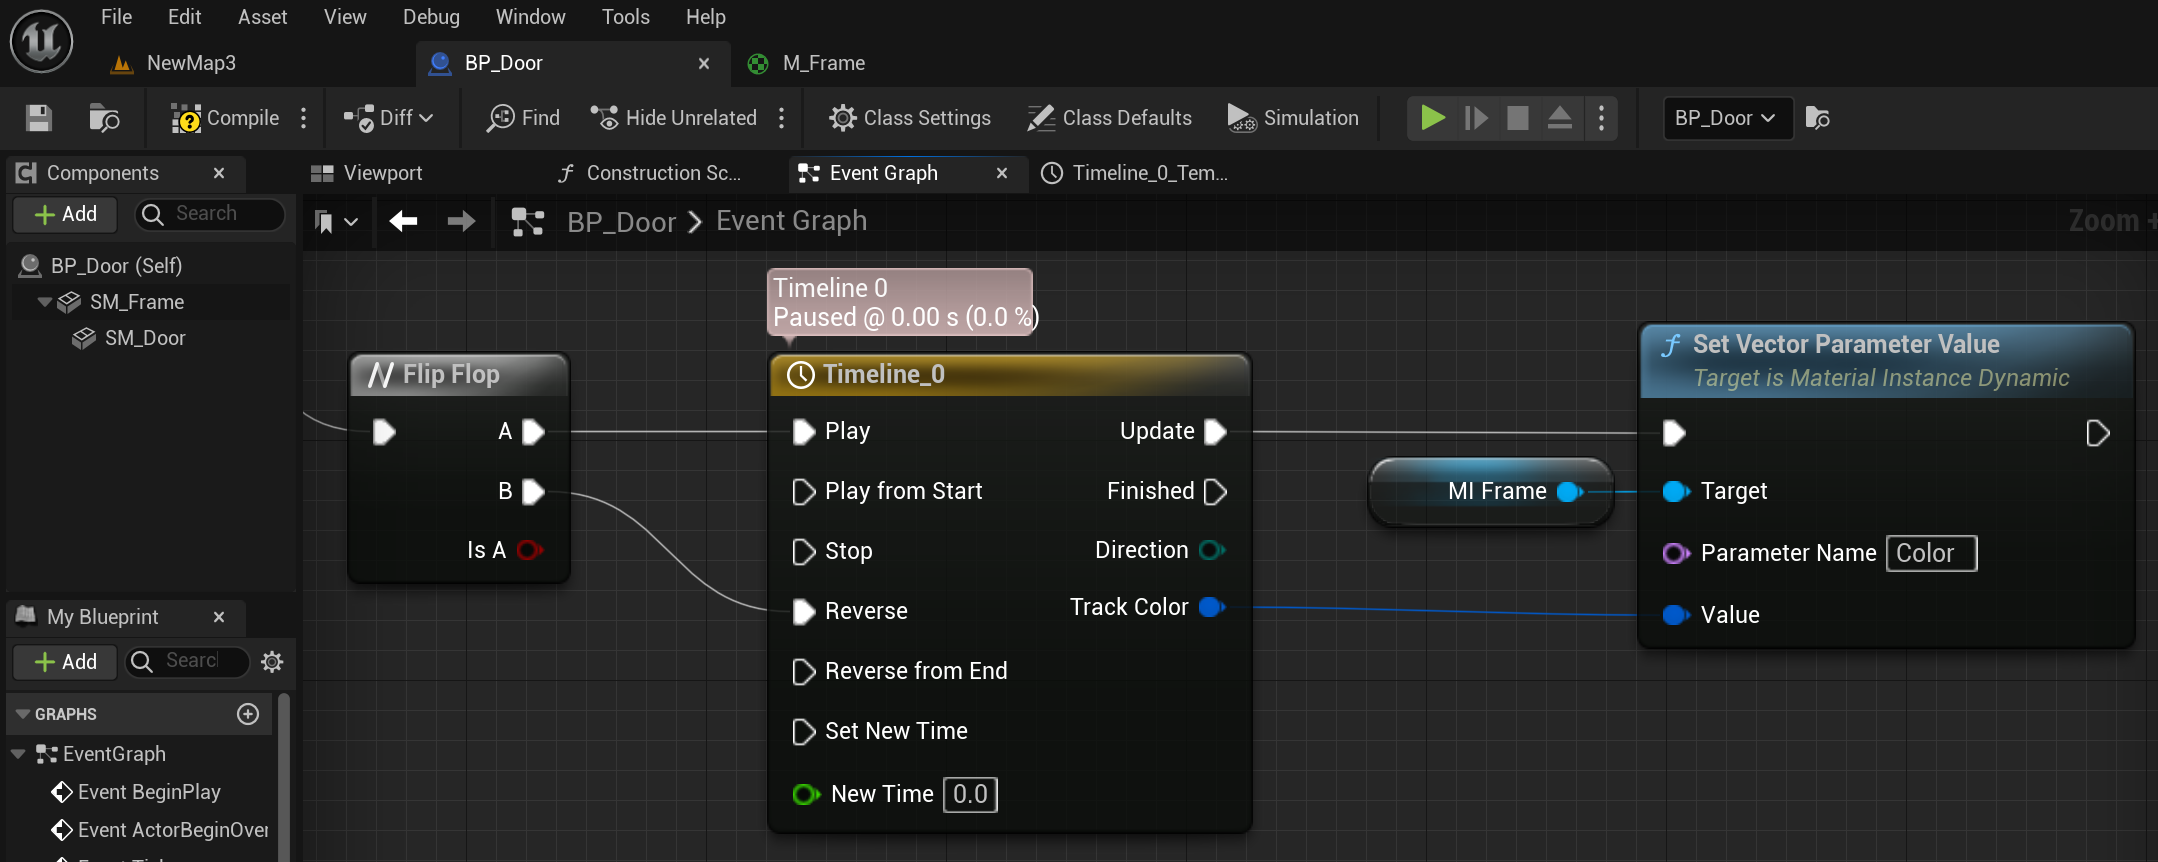Open the Asset menu
The width and height of the screenshot is (2158, 862).
(262, 17)
